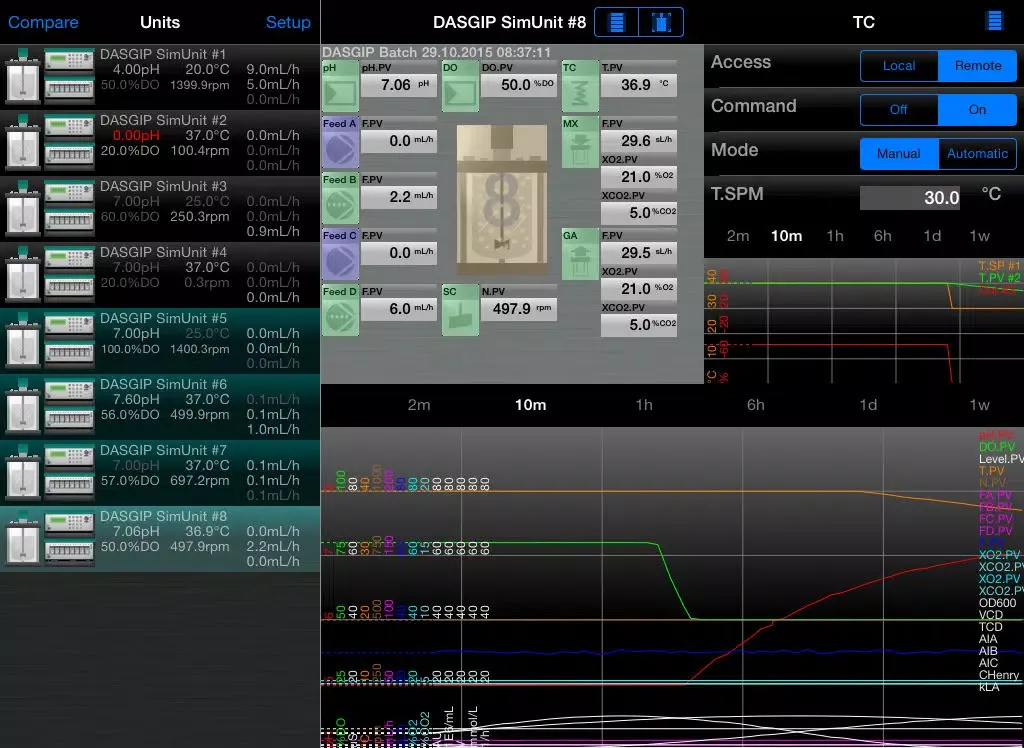
Task: Tap the Feed D flow value 6.0
Action: (x=399, y=308)
